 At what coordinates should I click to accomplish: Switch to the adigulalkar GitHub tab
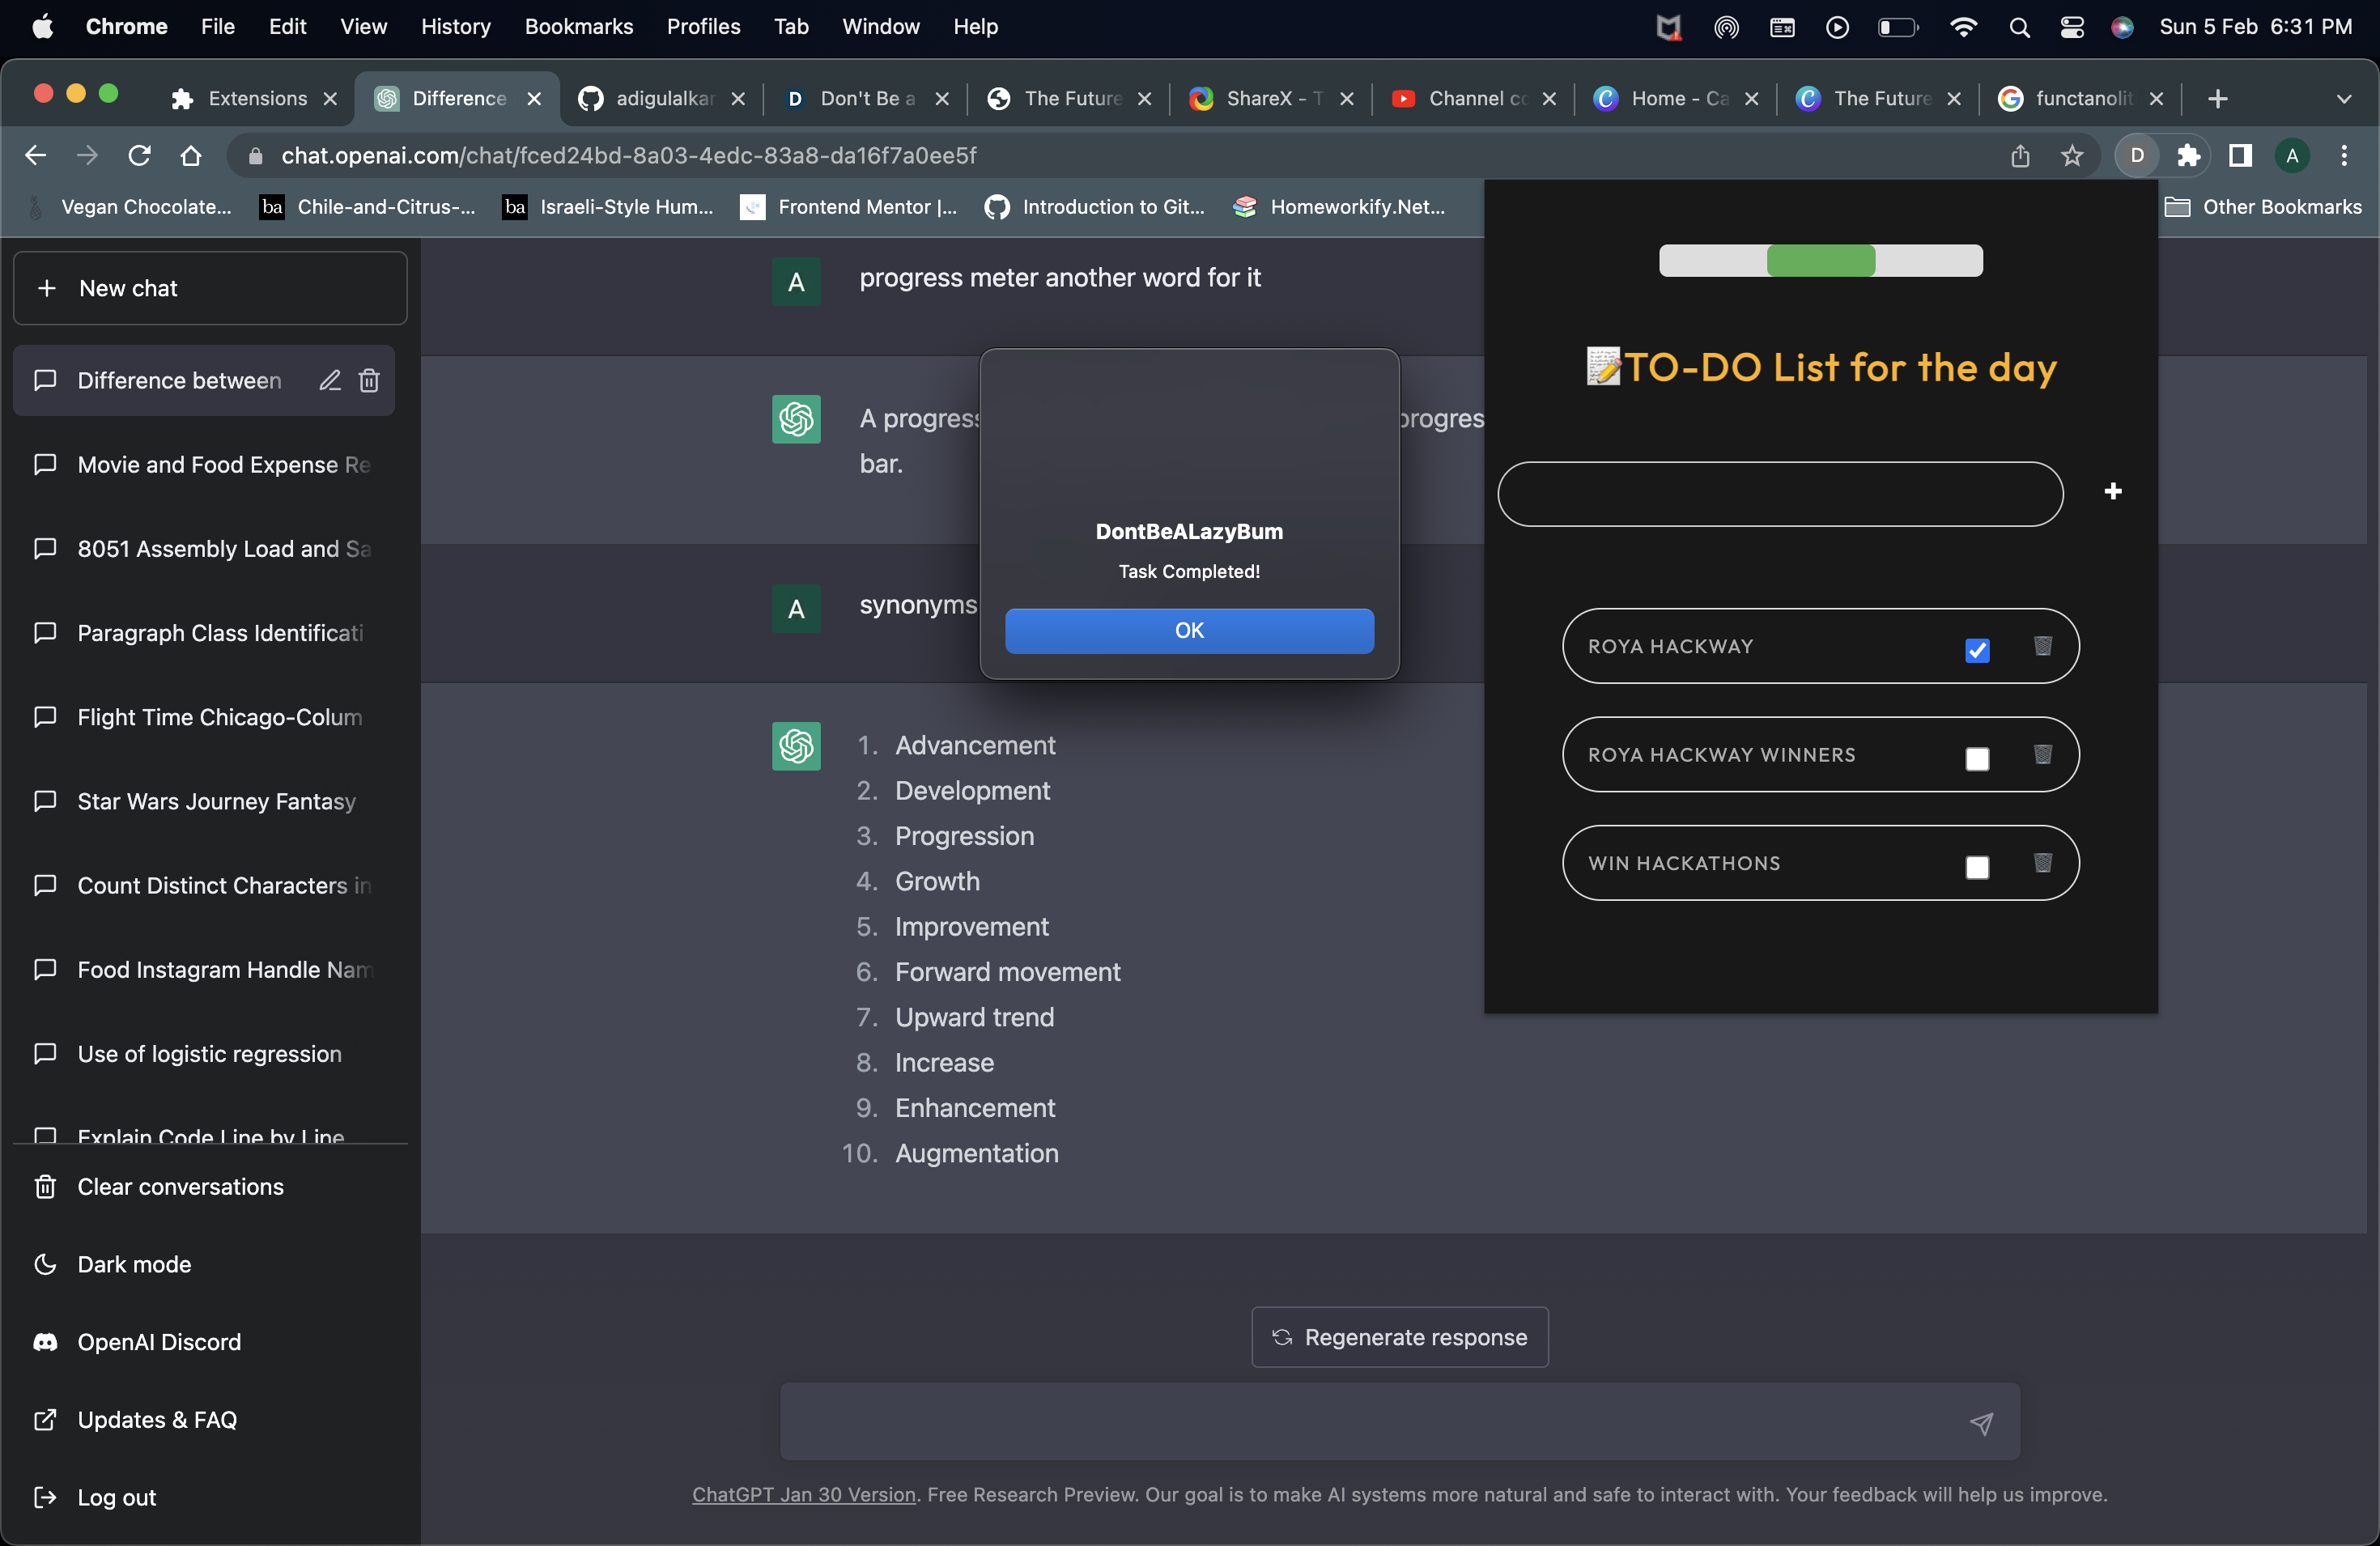tap(660, 98)
